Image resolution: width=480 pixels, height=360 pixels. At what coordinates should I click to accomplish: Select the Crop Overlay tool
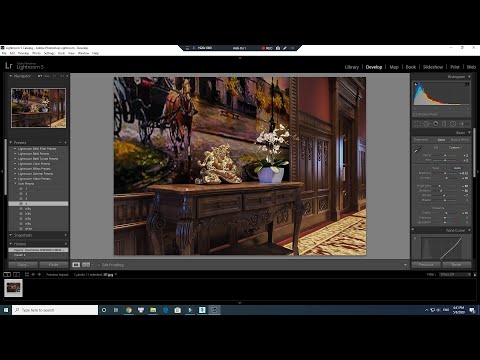coord(416,124)
